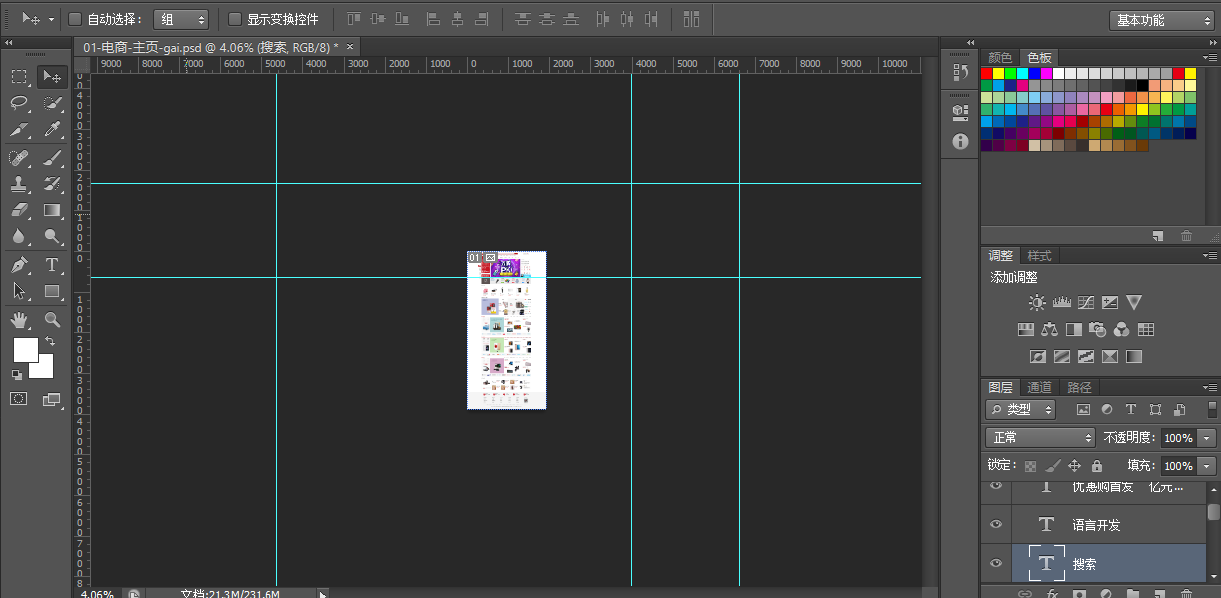1221x598 pixels.
Task: Open the Properties panel info icon
Action: point(960,142)
